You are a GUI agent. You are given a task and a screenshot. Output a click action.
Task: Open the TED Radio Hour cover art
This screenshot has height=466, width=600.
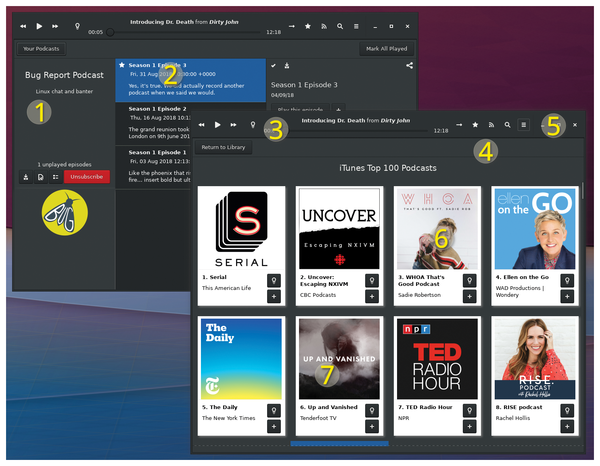437,359
